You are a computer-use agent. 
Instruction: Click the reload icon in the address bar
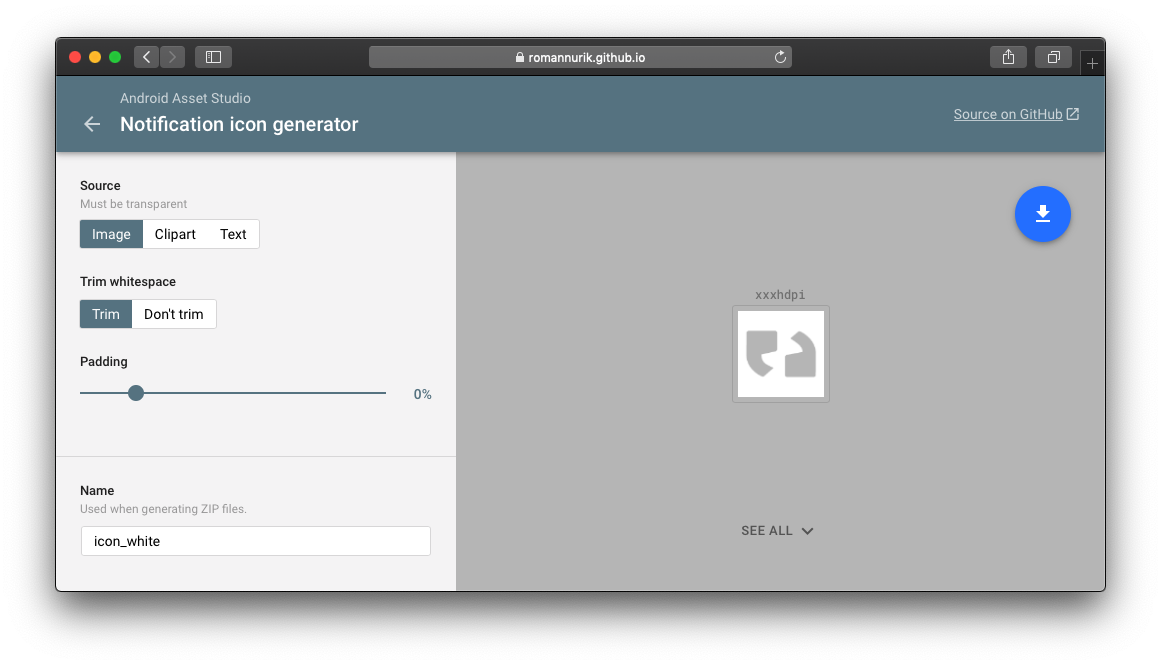click(780, 57)
